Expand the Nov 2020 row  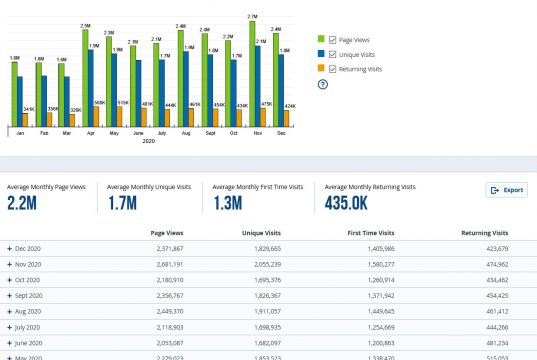(10, 264)
